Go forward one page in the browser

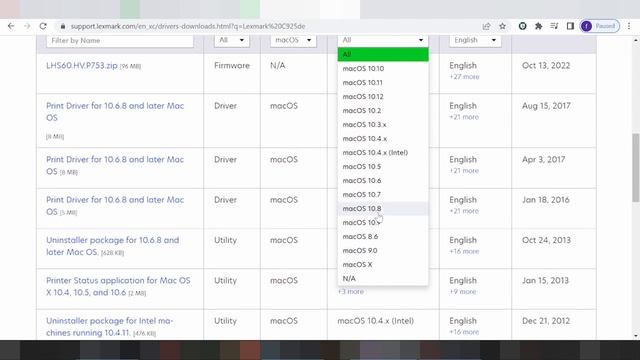pos(27,26)
